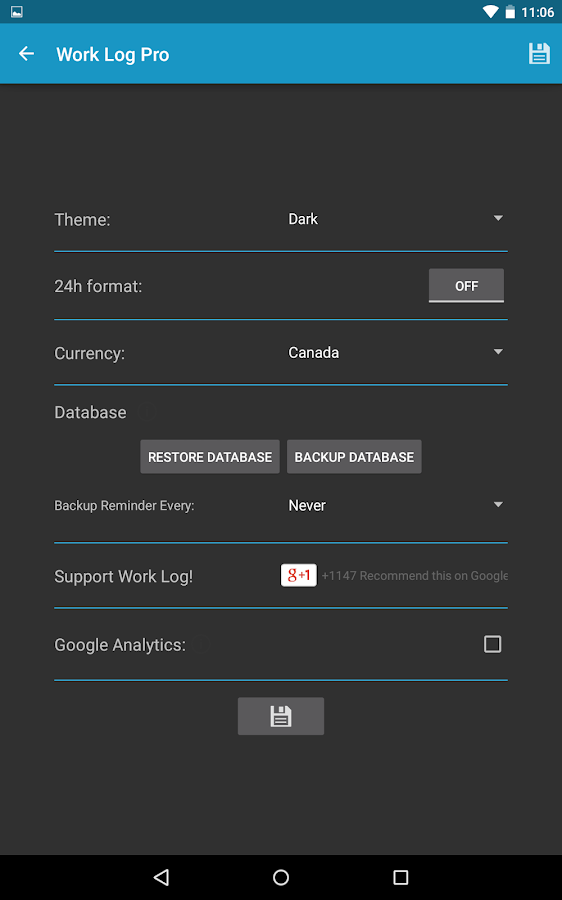Tap the back arrow in header
The height and width of the screenshot is (900, 562).
click(x=26, y=54)
